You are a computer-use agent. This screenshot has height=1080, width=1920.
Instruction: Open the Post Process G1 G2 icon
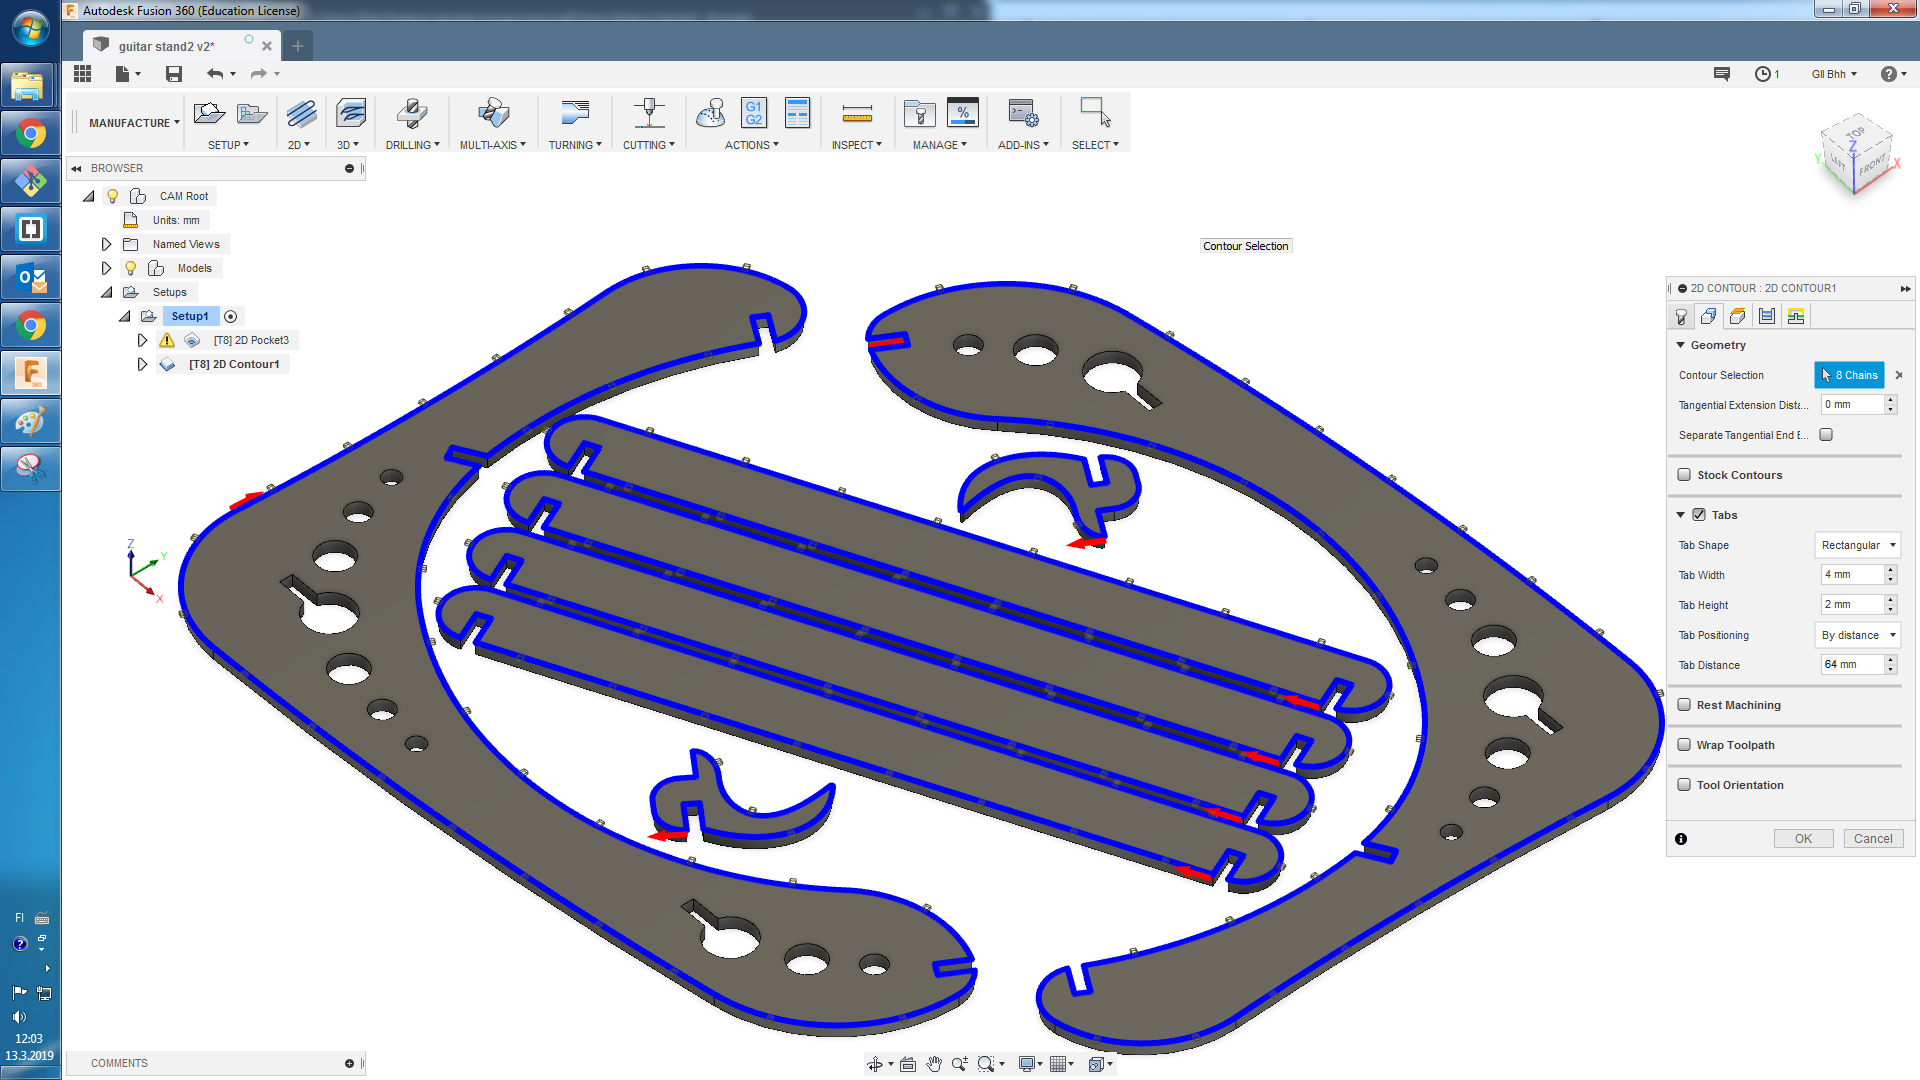(753, 113)
